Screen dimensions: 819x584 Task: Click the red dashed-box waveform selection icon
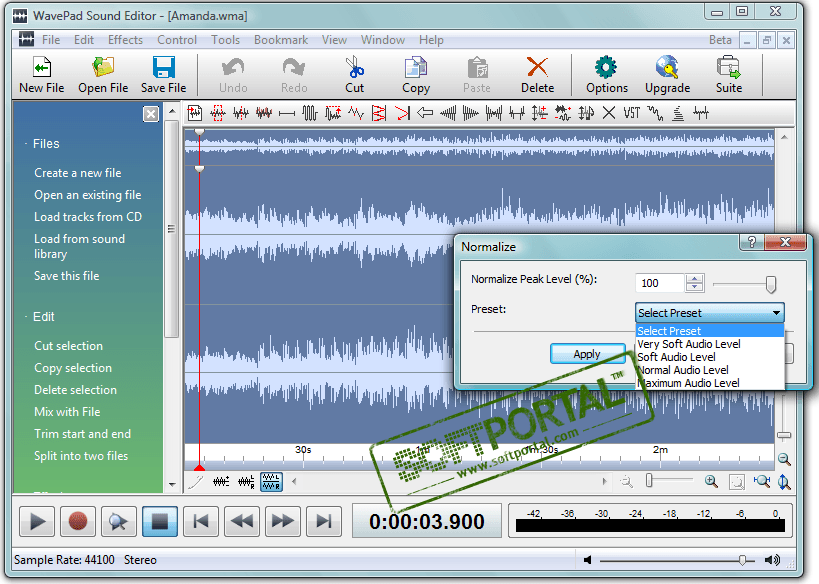[218, 113]
